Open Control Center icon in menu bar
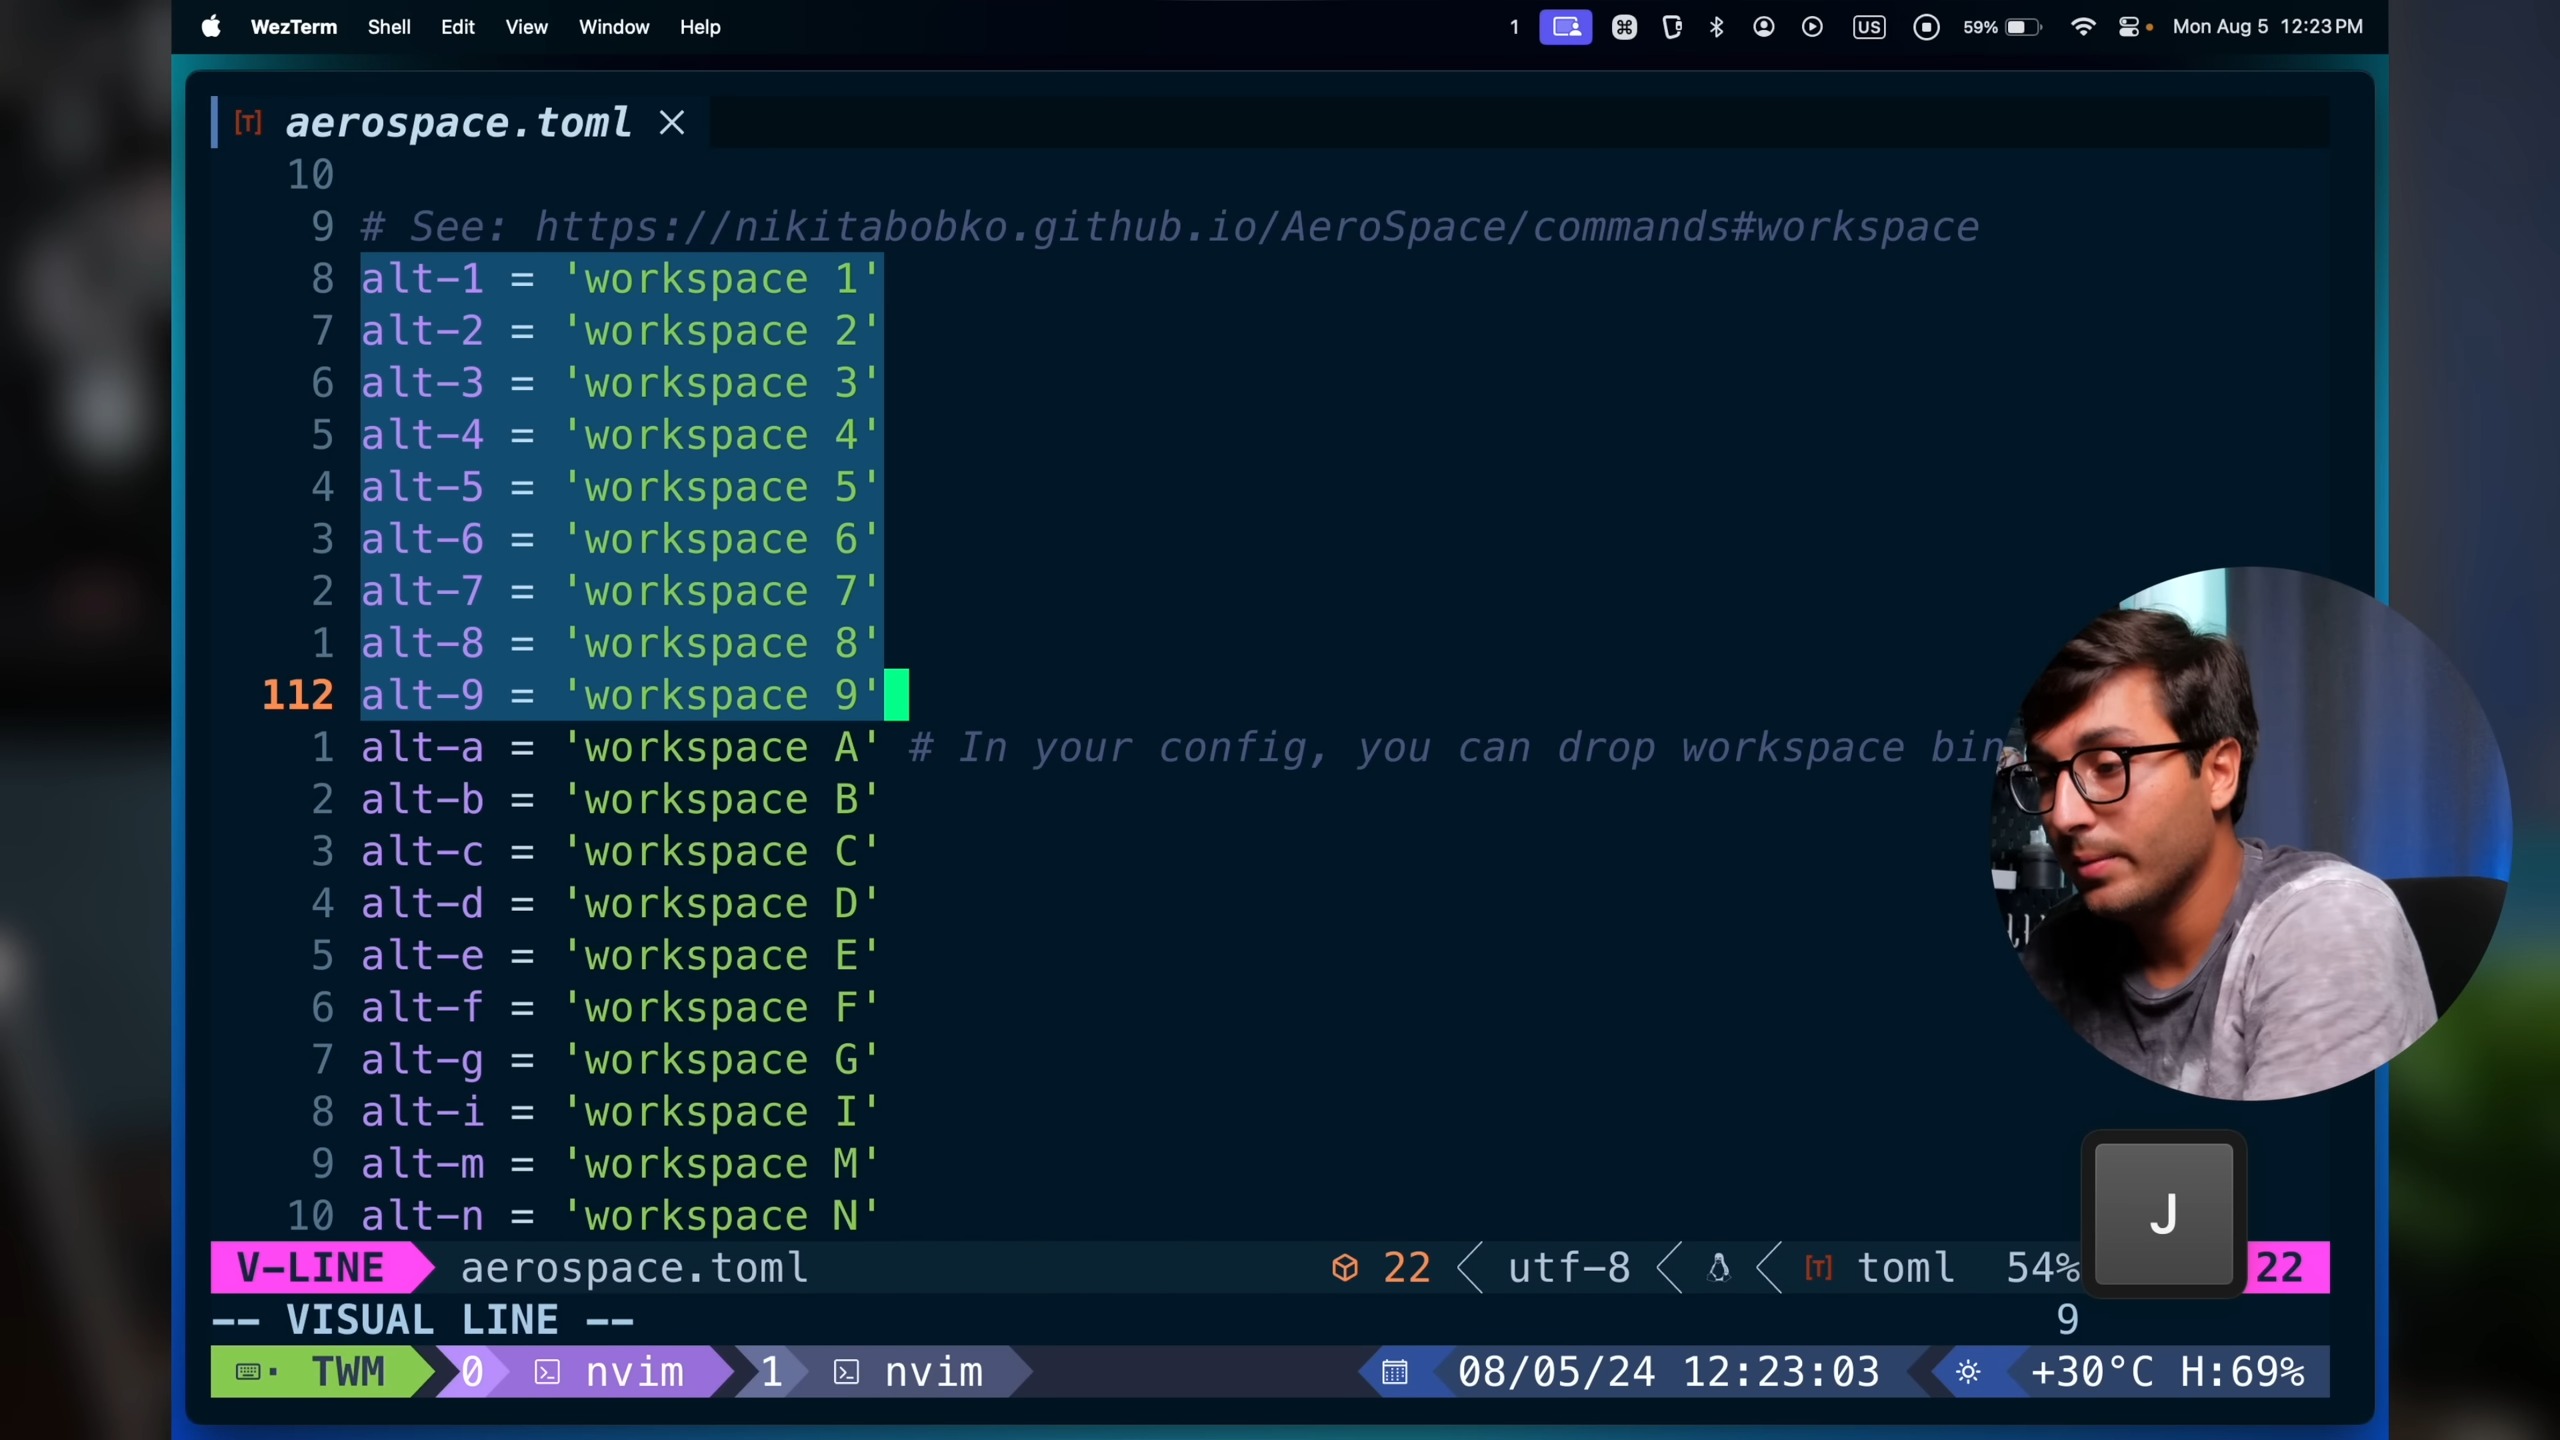The height and width of the screenshot is (1440, 2560). (x=2129, y=27)
